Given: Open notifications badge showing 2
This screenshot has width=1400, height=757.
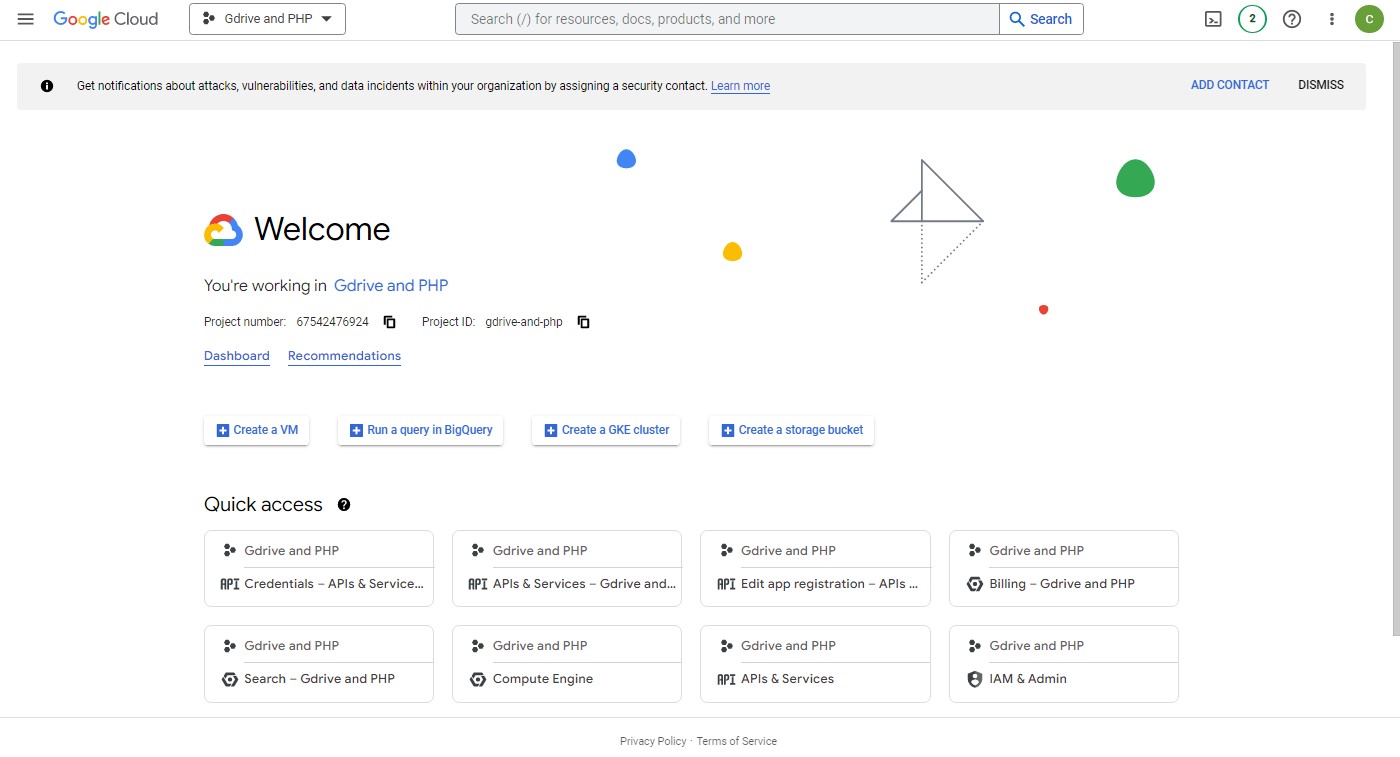Looking at the screenshot, I should click(x=1252, y=19).
